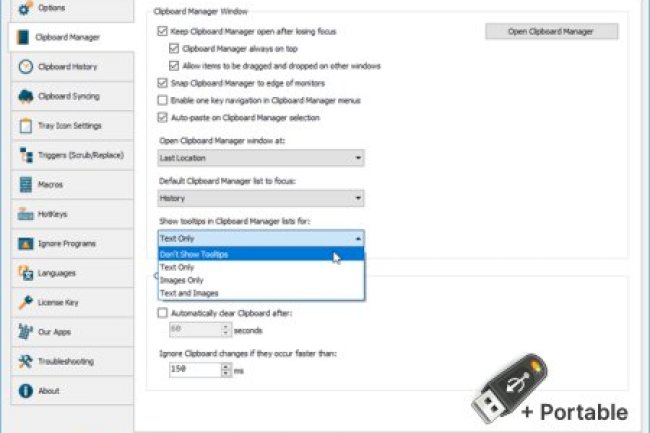The image size is (650, 433).
Task: Open the HotKeys sidebar icon
Action: pyautogui.click(x=25, y=214)
